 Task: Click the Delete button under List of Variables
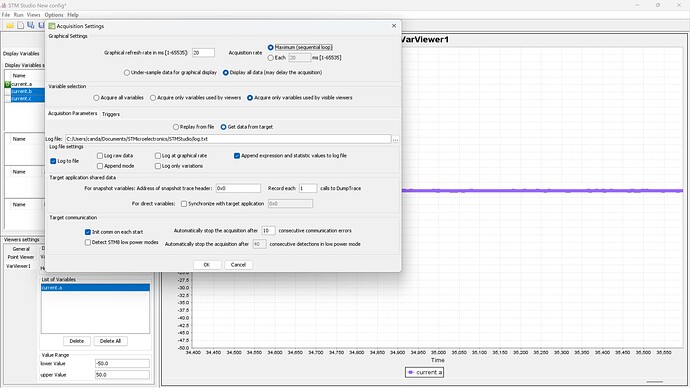coord(77,341)
